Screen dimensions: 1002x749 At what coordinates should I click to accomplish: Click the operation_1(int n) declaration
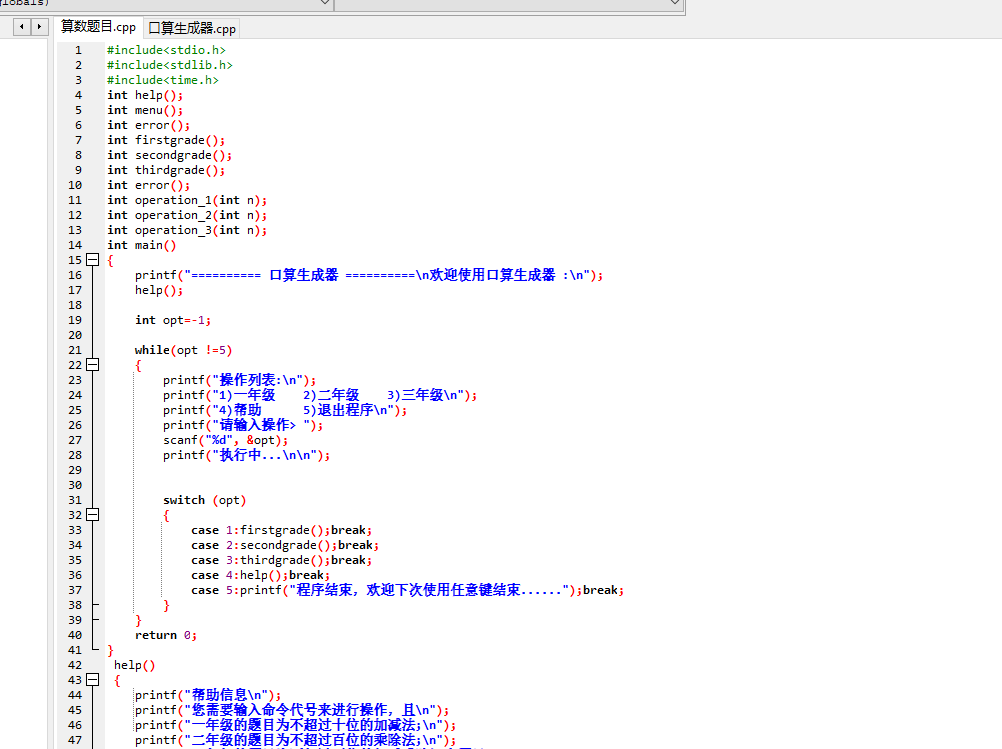tap(187, 200)
